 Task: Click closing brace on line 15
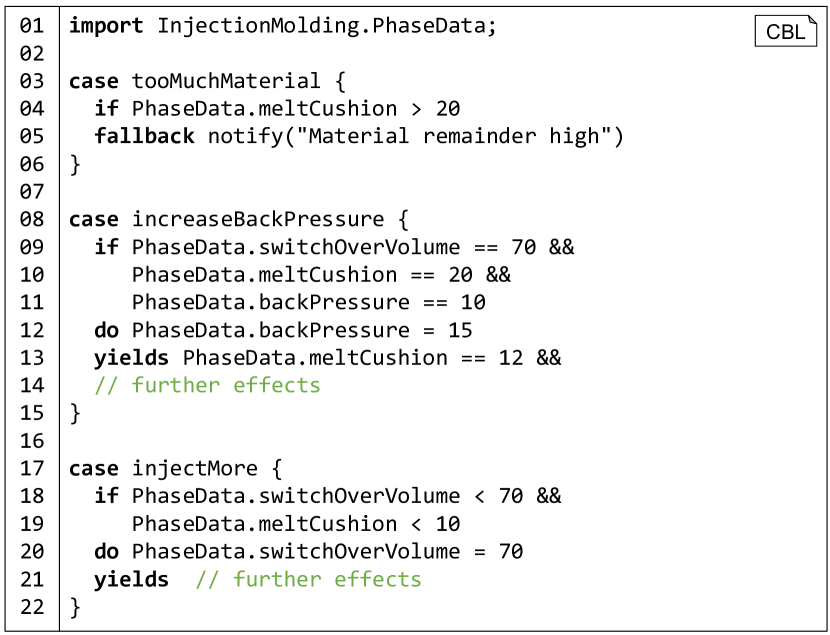click(75, 413)
